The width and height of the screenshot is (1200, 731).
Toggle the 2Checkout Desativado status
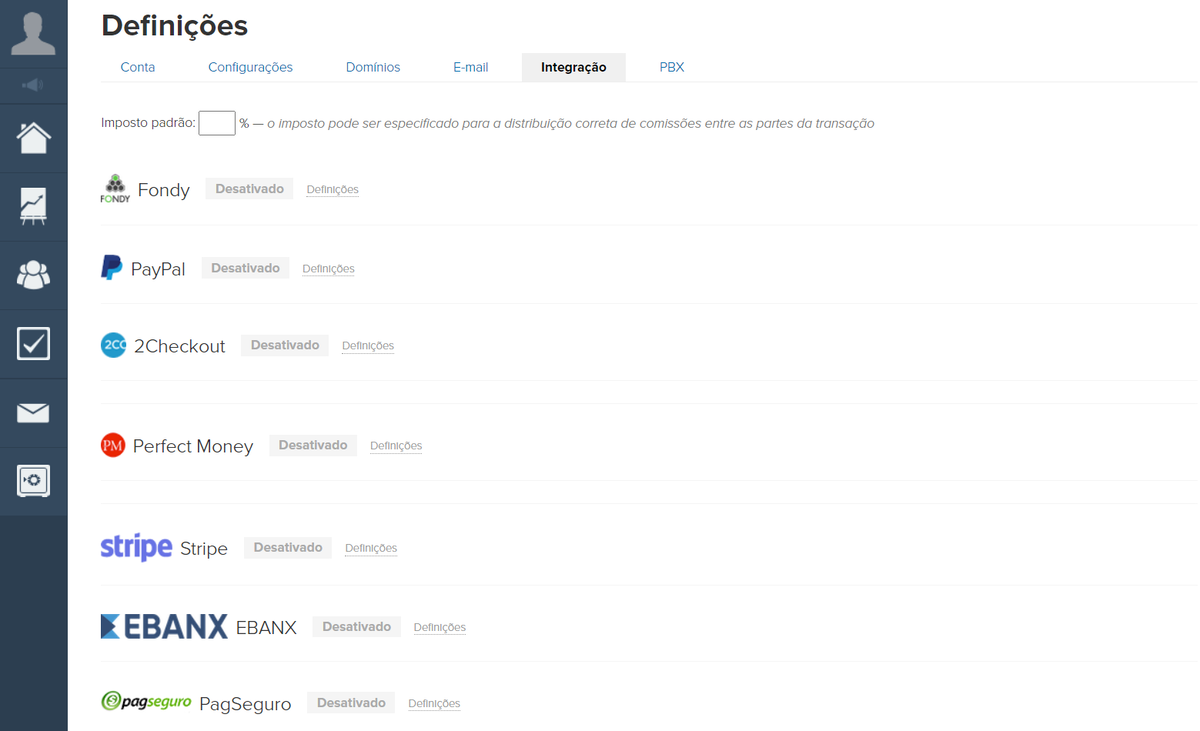point(285,345)
